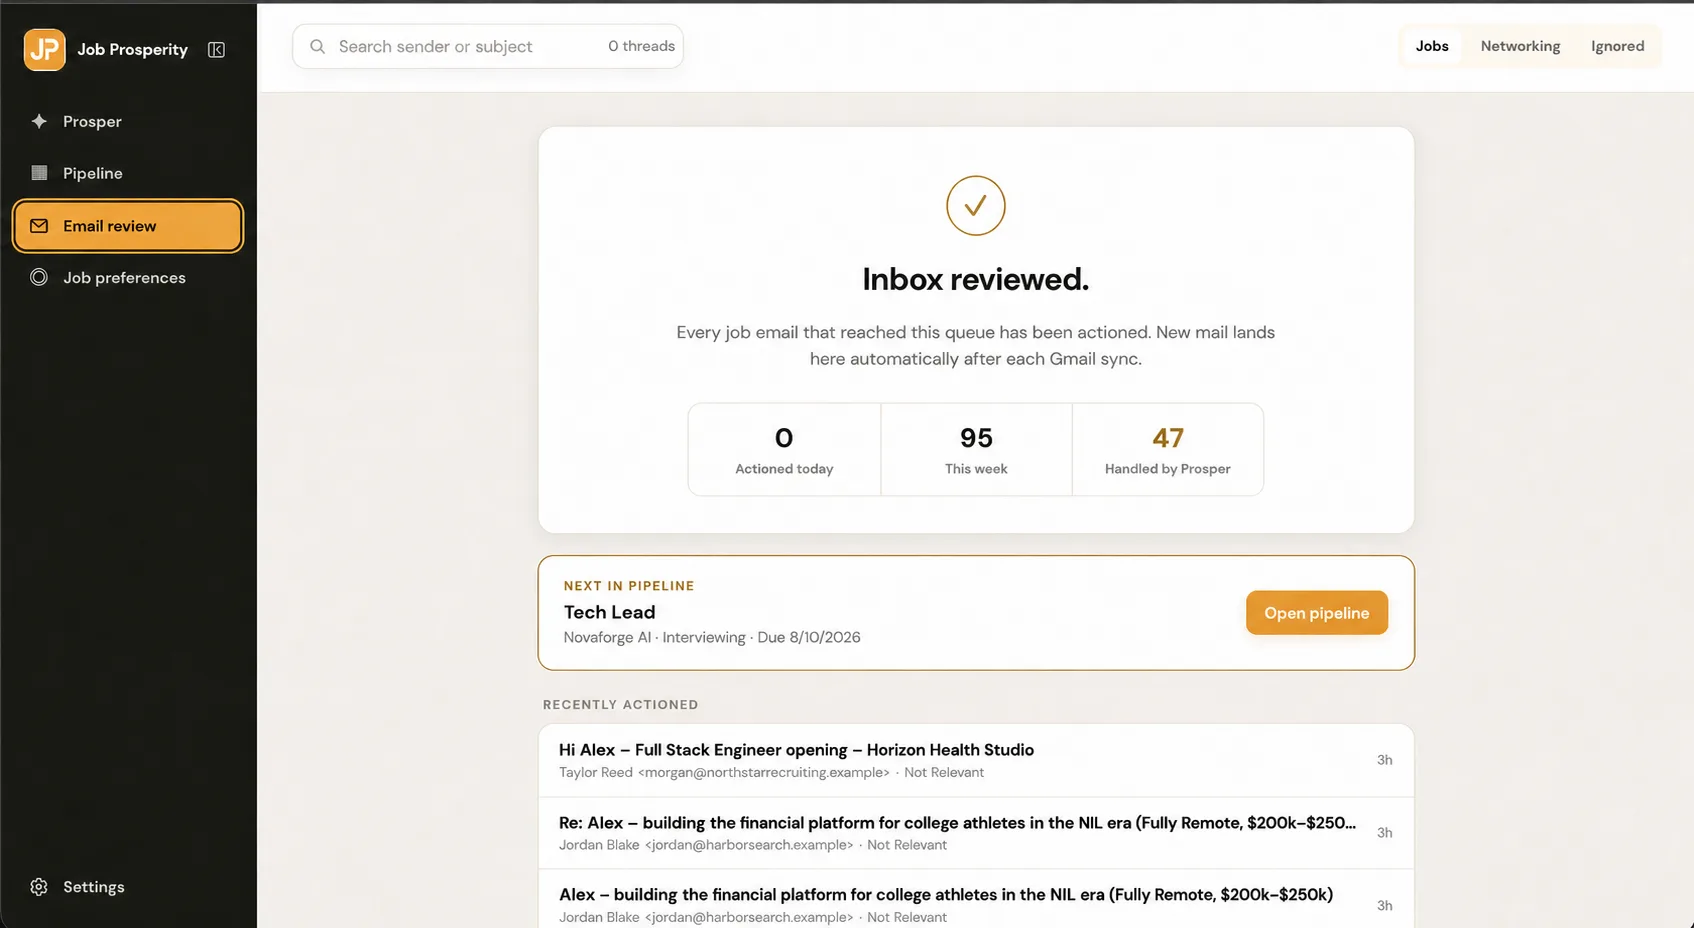Click the Inbox reviewed checkmark icon
This screenshot has width=1694, height=928.
coord(975,206)
